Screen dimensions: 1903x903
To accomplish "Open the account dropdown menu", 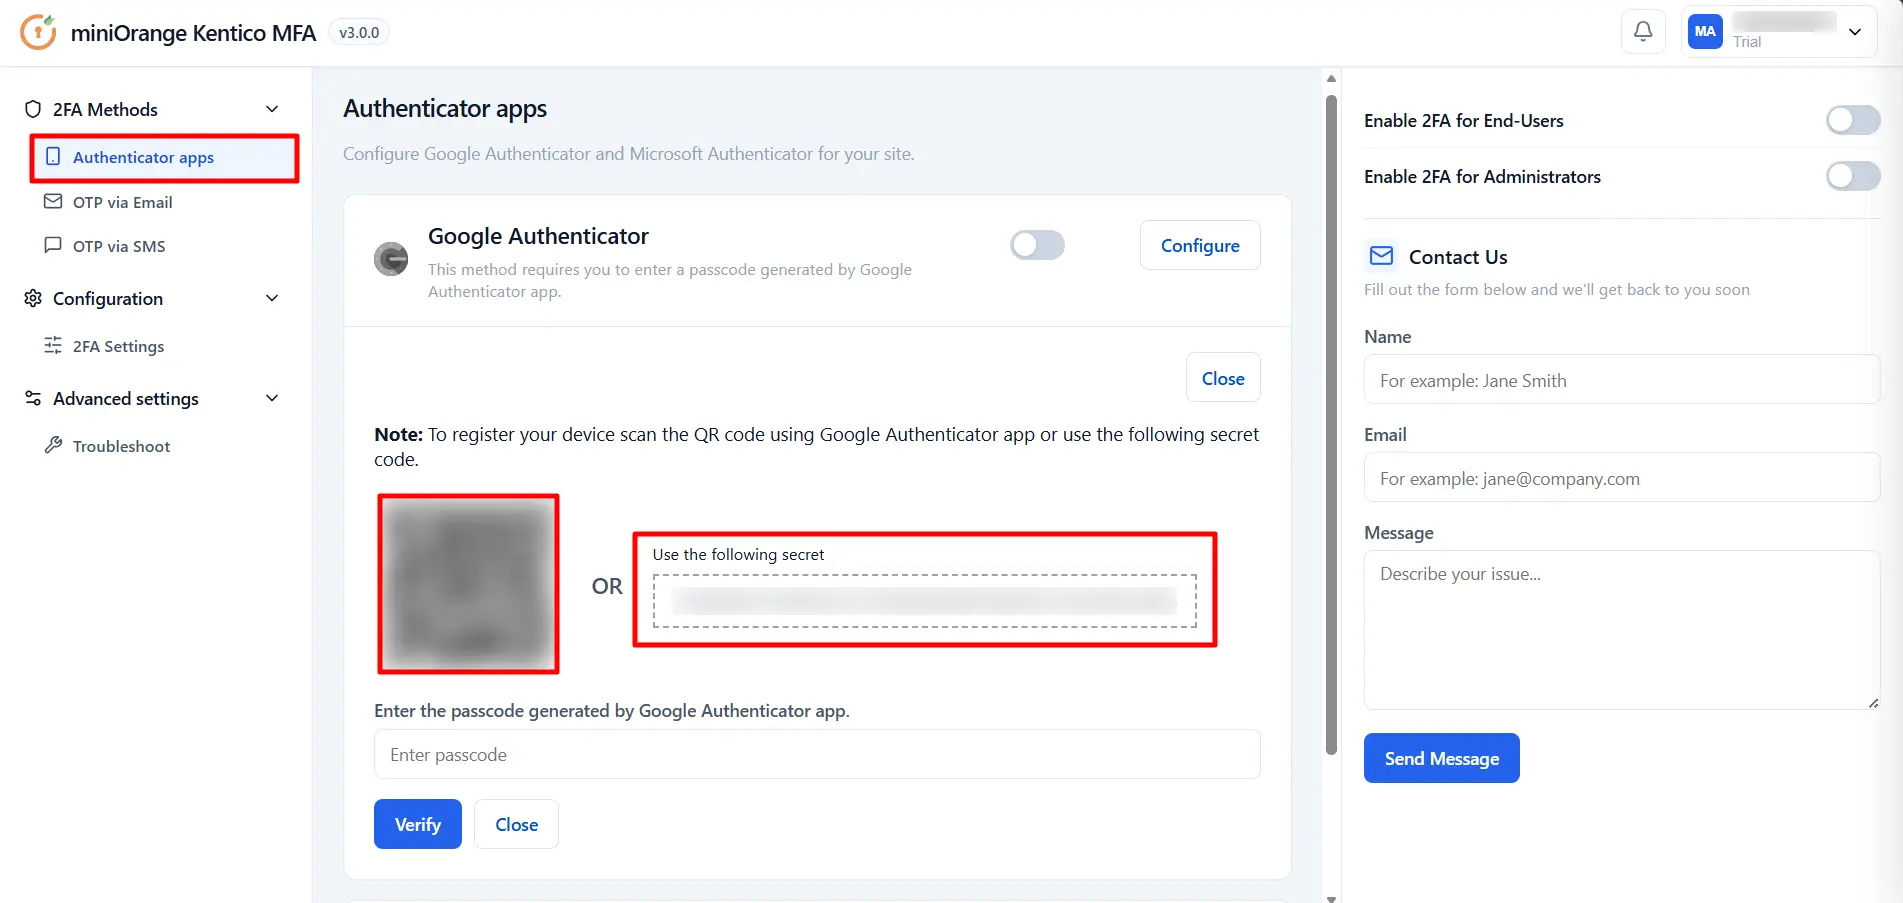I will [x=1855, y=32].
